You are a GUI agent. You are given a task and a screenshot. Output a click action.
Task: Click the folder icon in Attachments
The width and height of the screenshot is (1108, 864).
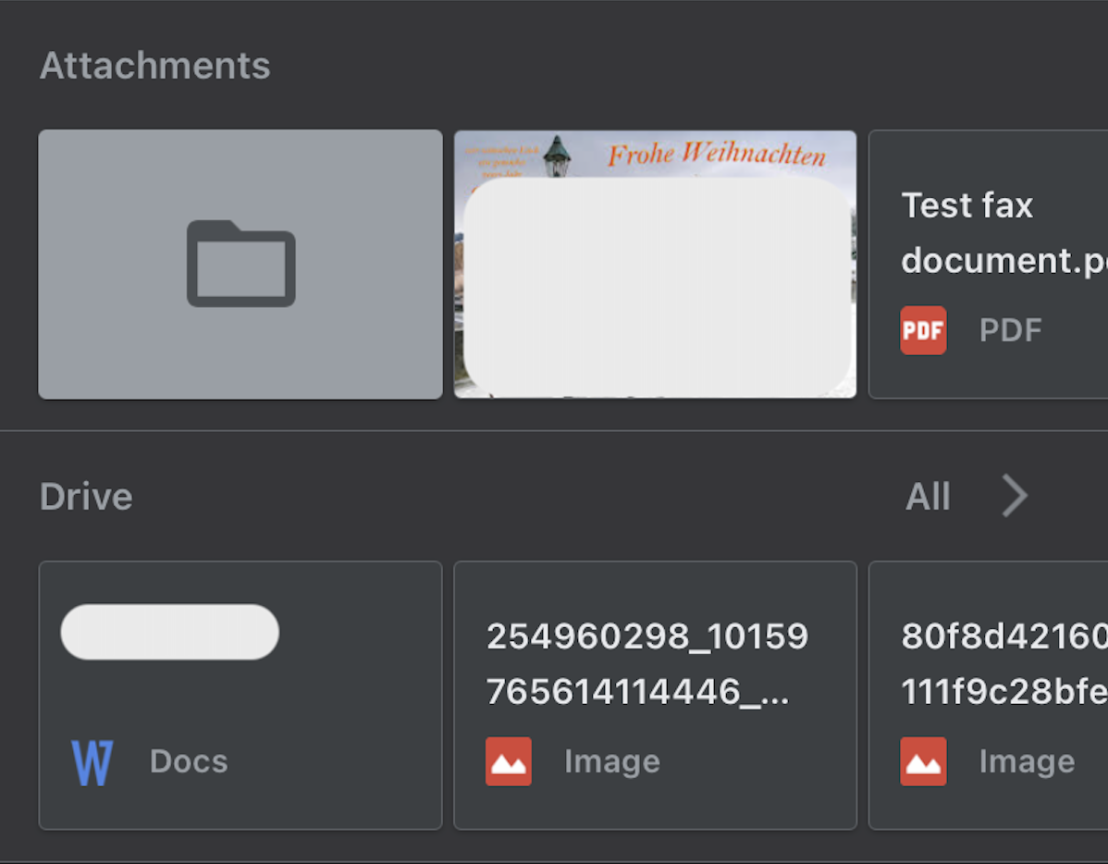click(x=241, y=264)
